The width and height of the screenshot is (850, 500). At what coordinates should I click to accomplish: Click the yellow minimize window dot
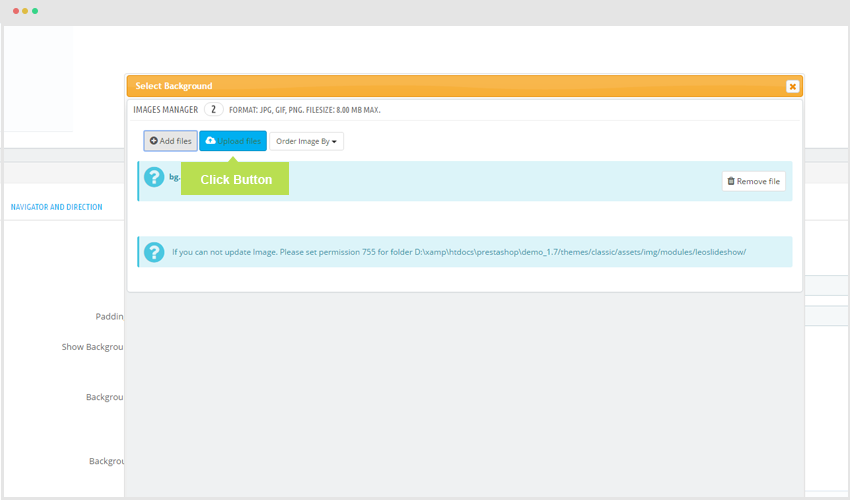[25, 11]
